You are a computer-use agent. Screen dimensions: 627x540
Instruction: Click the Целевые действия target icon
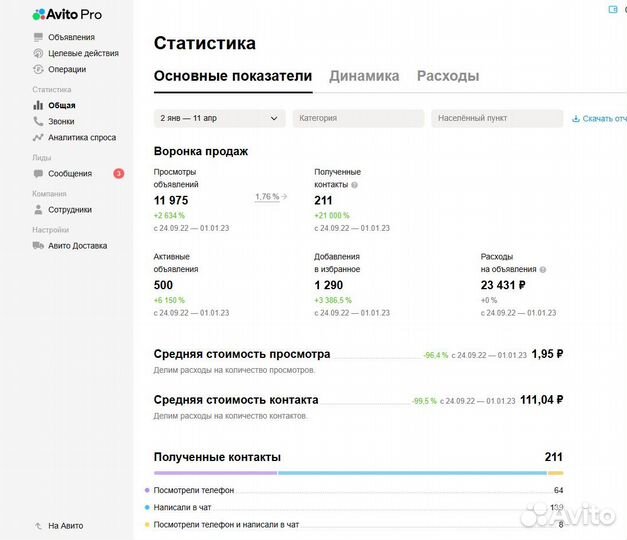pos(38,53)
